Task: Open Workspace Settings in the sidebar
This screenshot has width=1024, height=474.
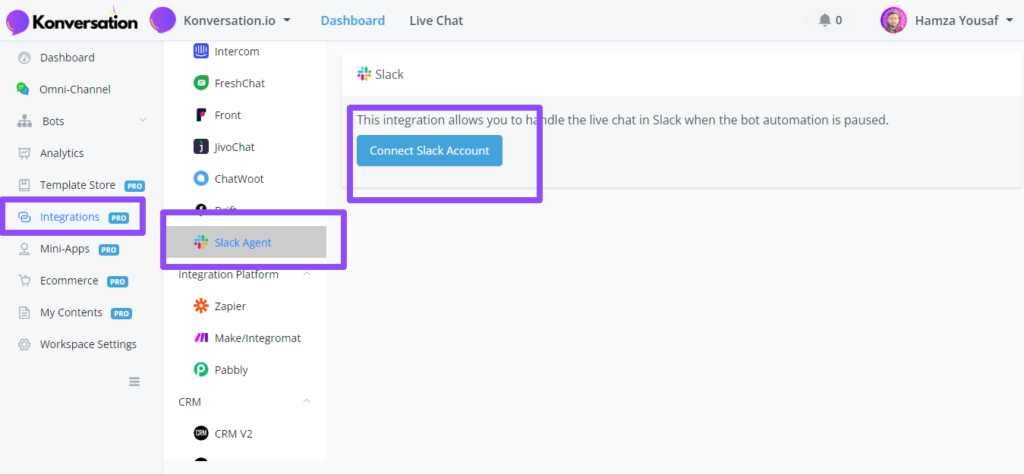Action: click(x=88, y=345)
